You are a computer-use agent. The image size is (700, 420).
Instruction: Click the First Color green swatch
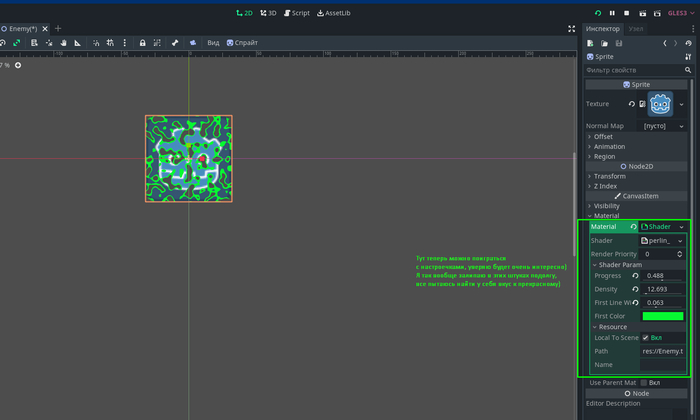[662, 316]
